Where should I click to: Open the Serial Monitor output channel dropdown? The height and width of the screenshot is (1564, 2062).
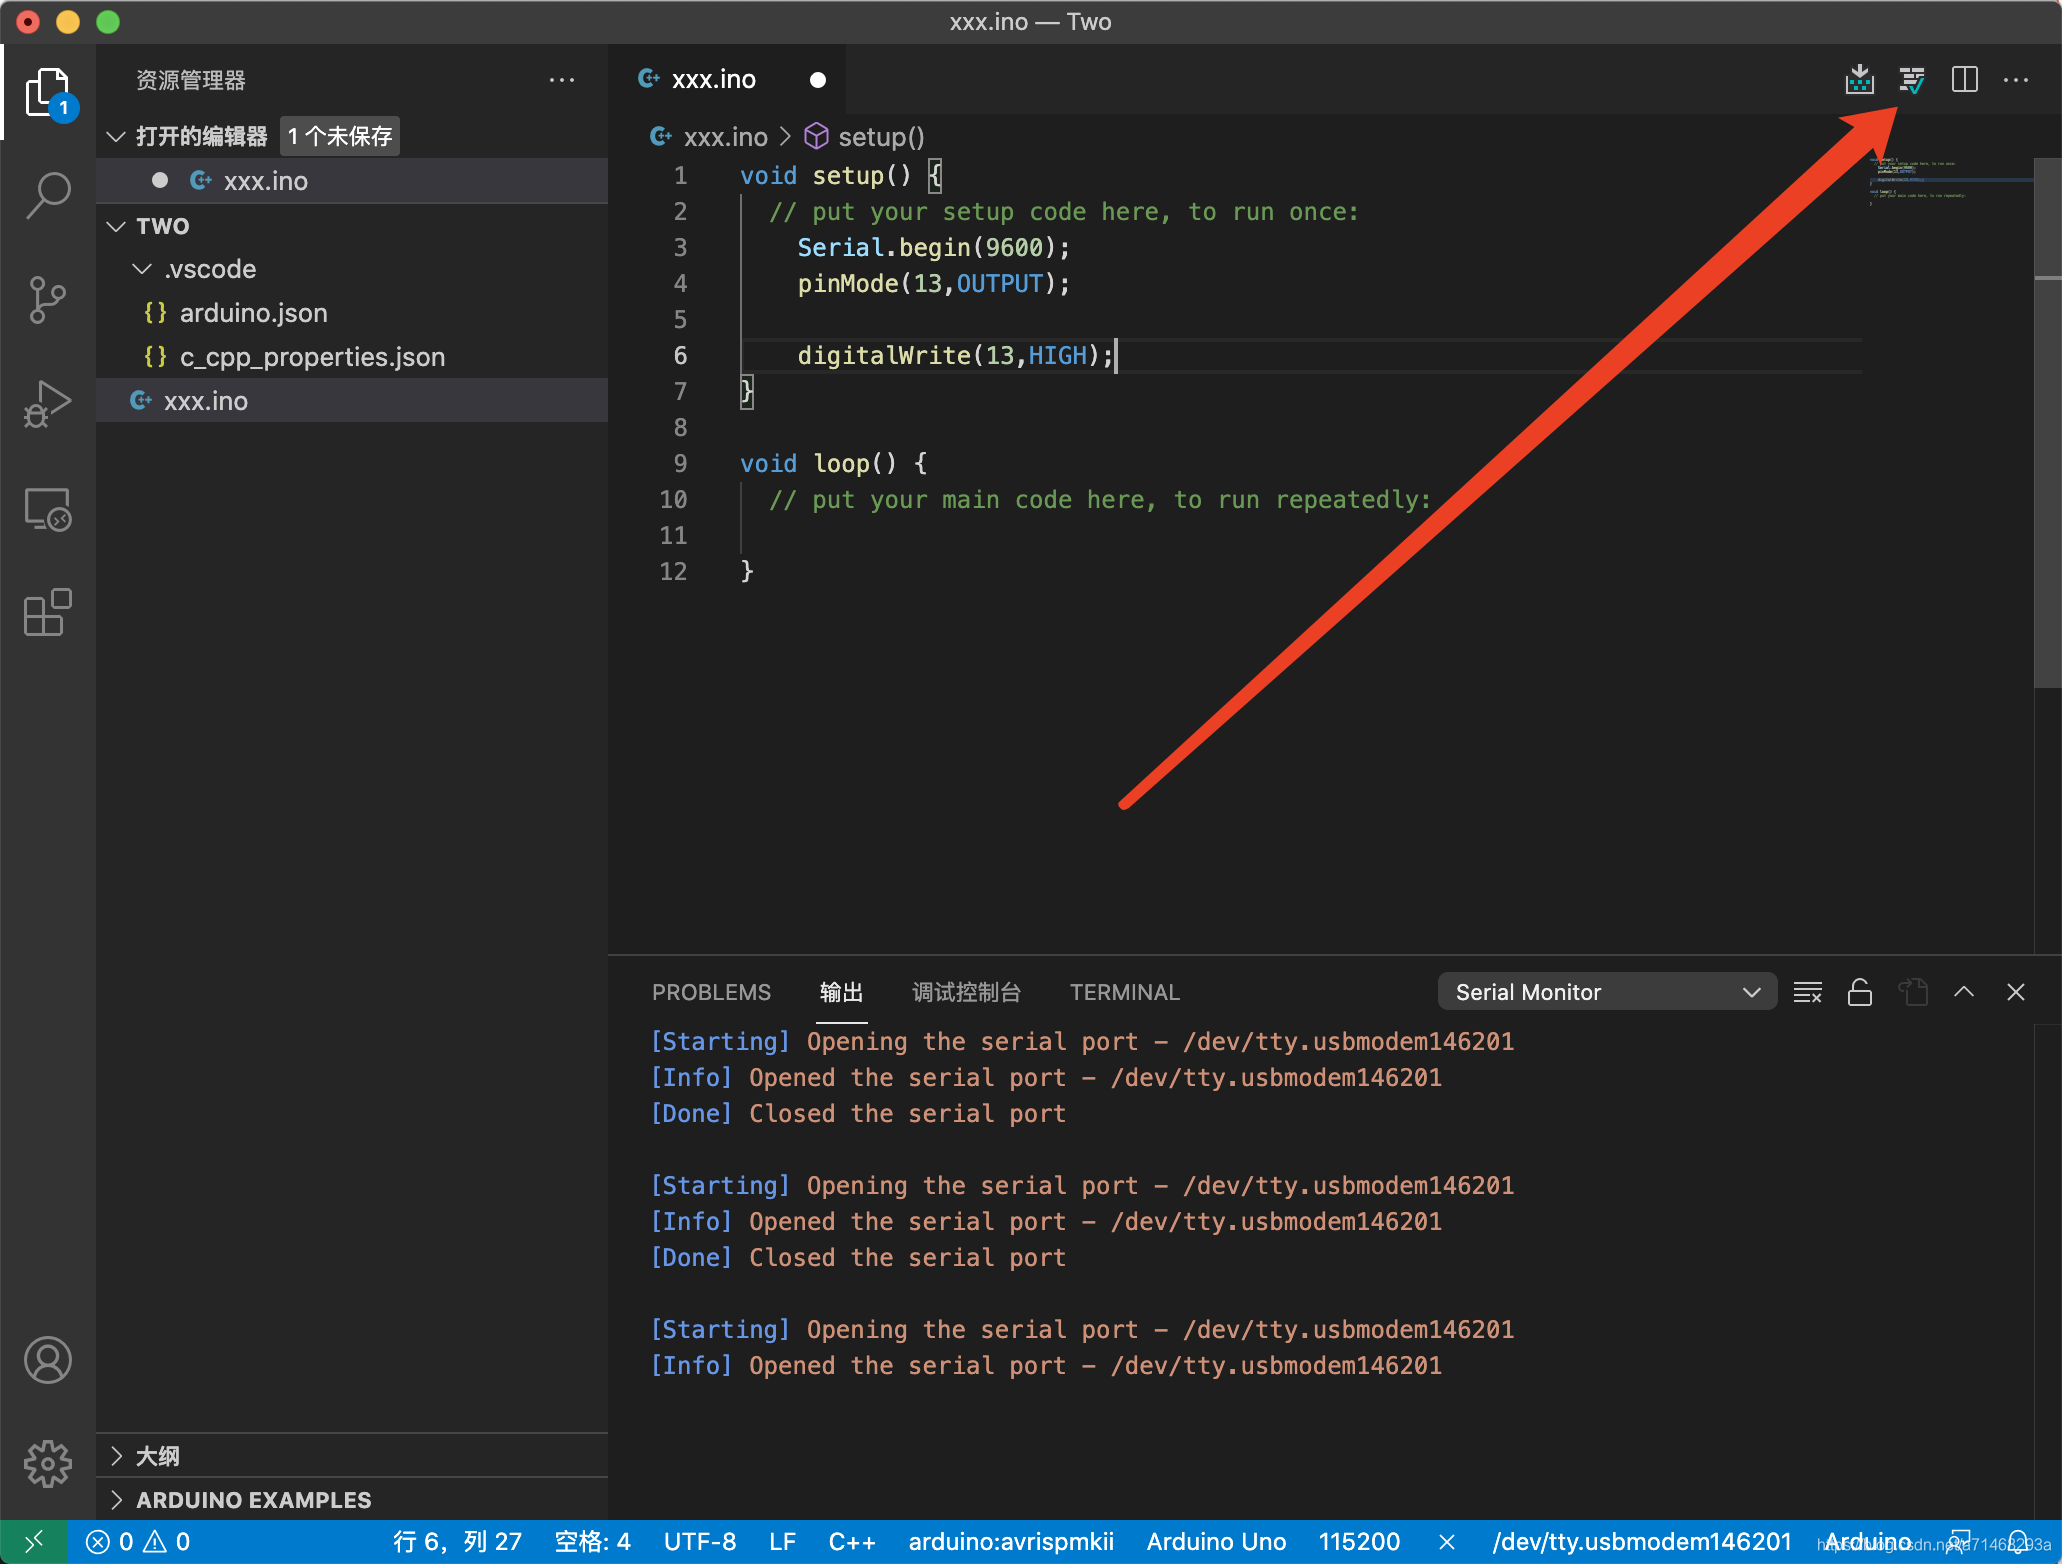[x=1606, y=992]
